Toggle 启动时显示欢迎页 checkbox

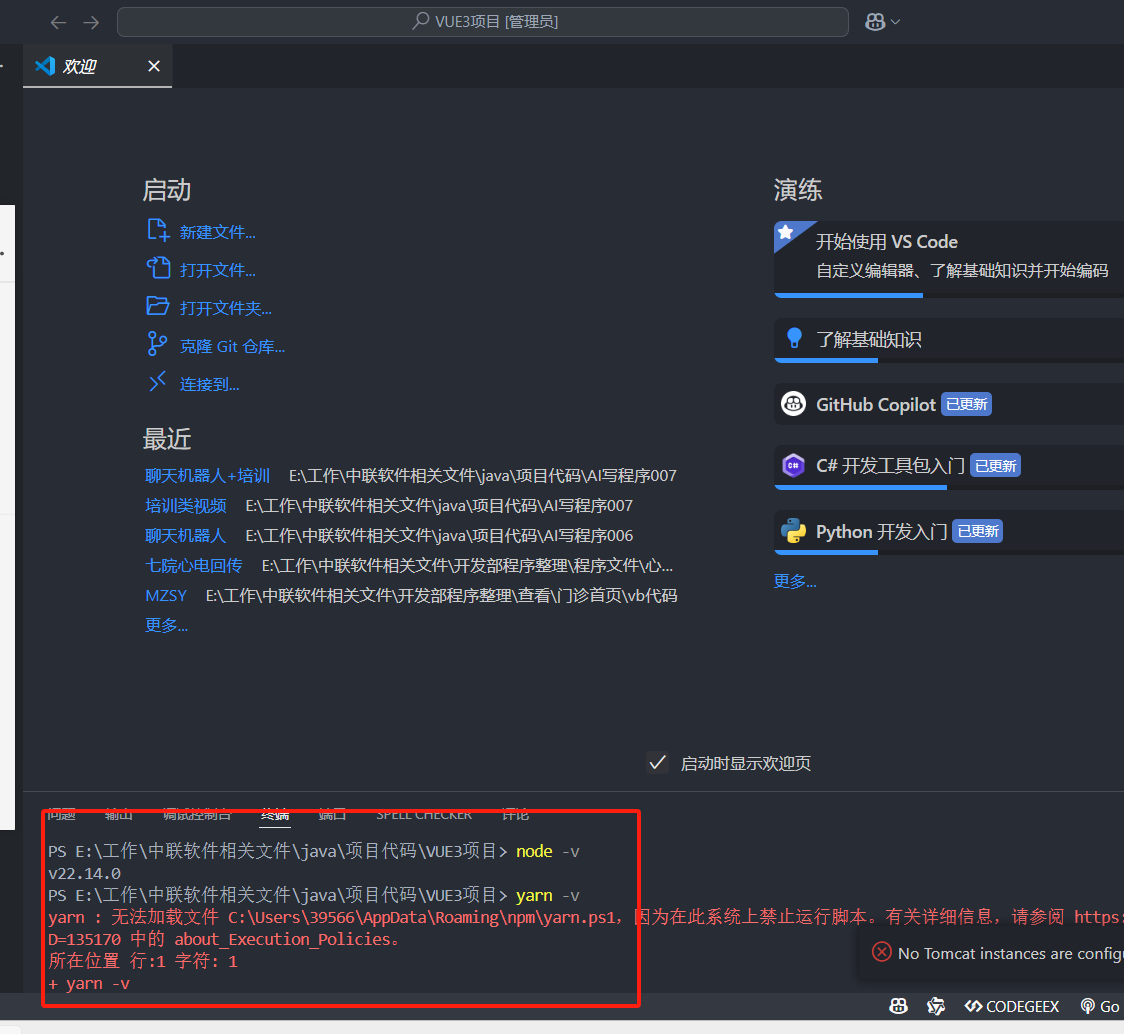click(657, 762)
